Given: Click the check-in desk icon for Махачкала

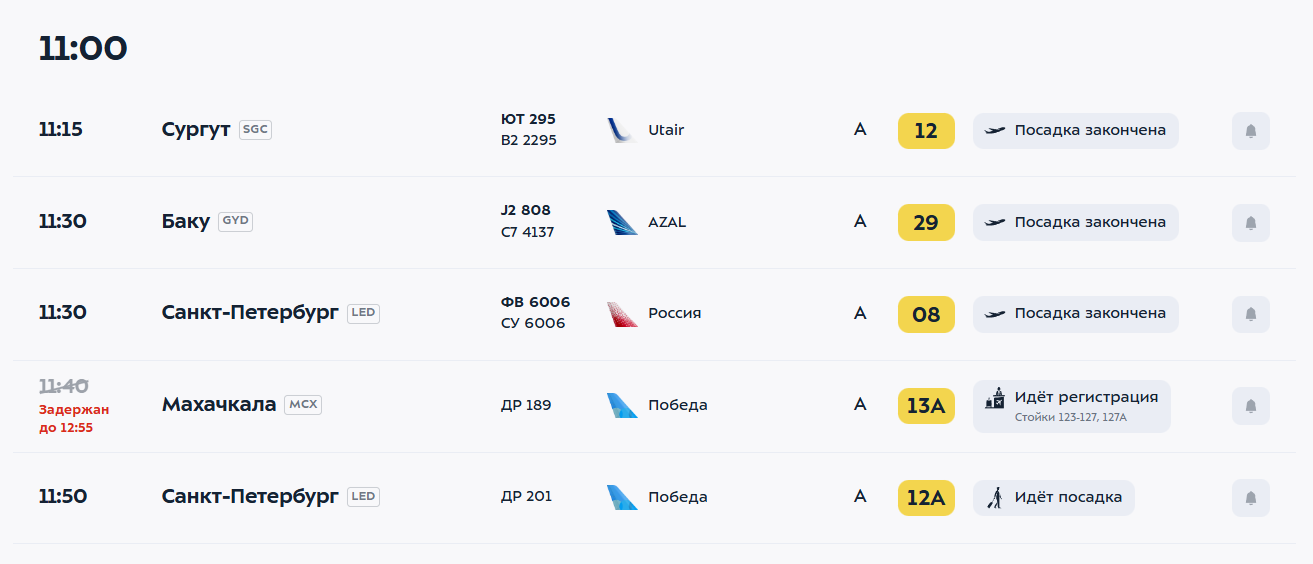Looking at the screenshot, I should [994, 398].
